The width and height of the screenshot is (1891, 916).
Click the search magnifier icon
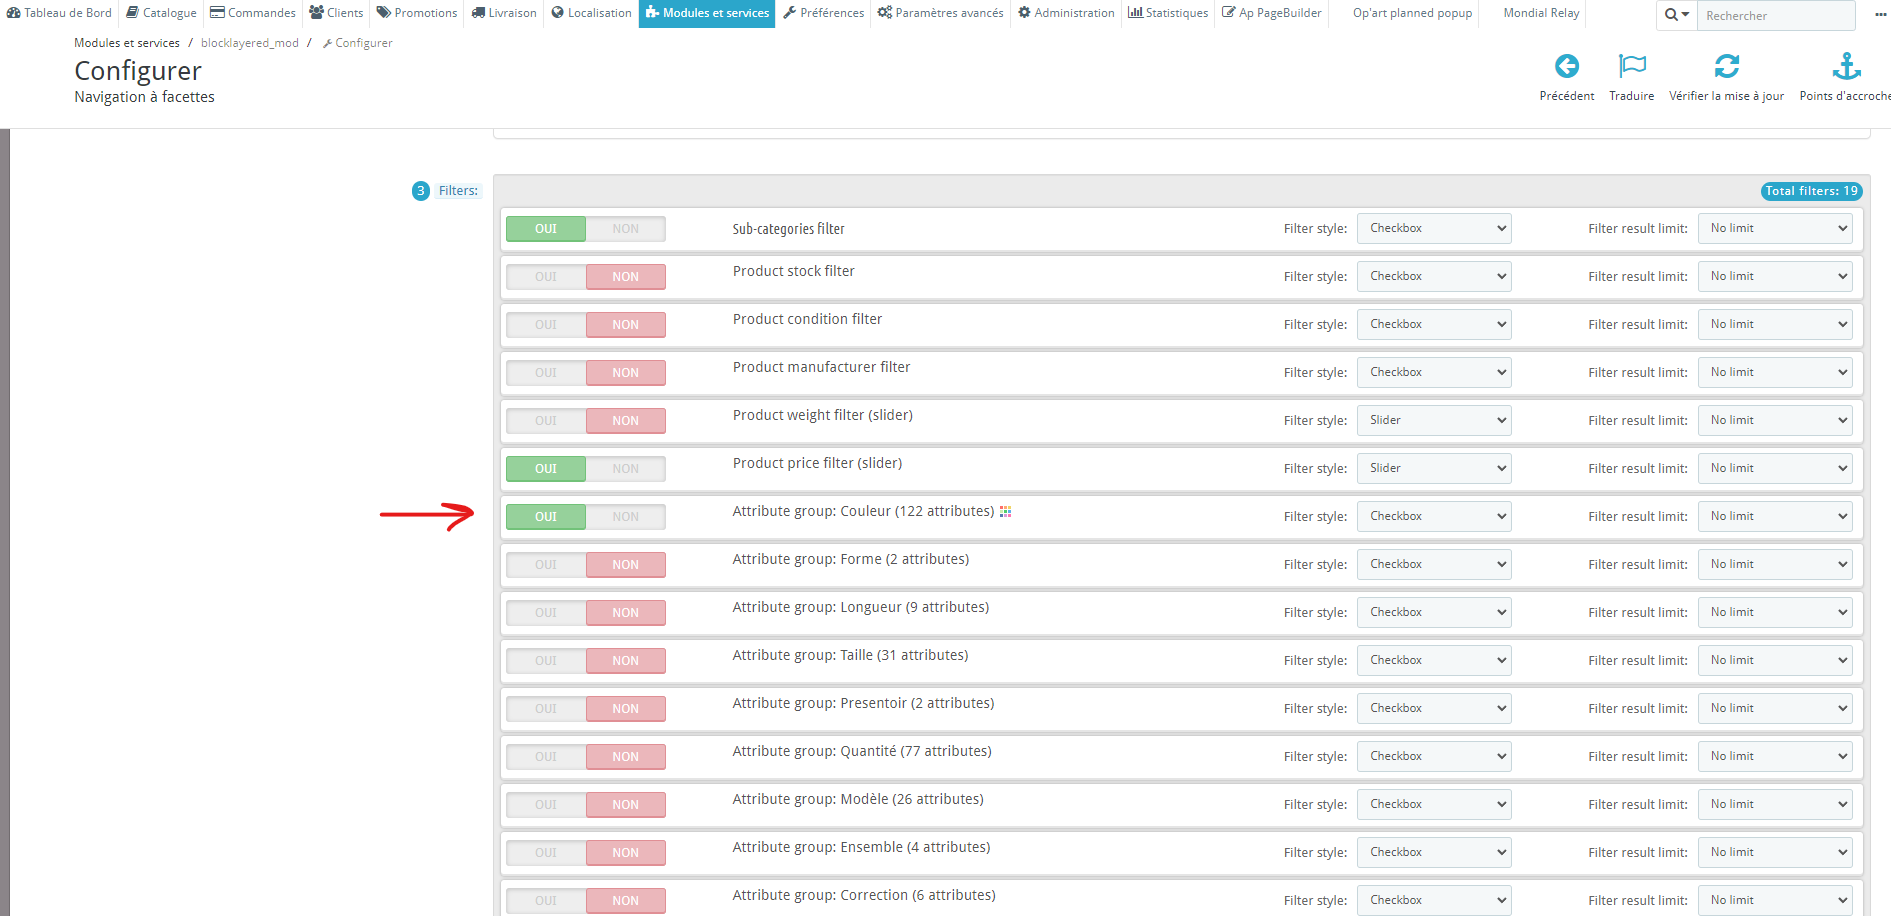point(1672,15)
